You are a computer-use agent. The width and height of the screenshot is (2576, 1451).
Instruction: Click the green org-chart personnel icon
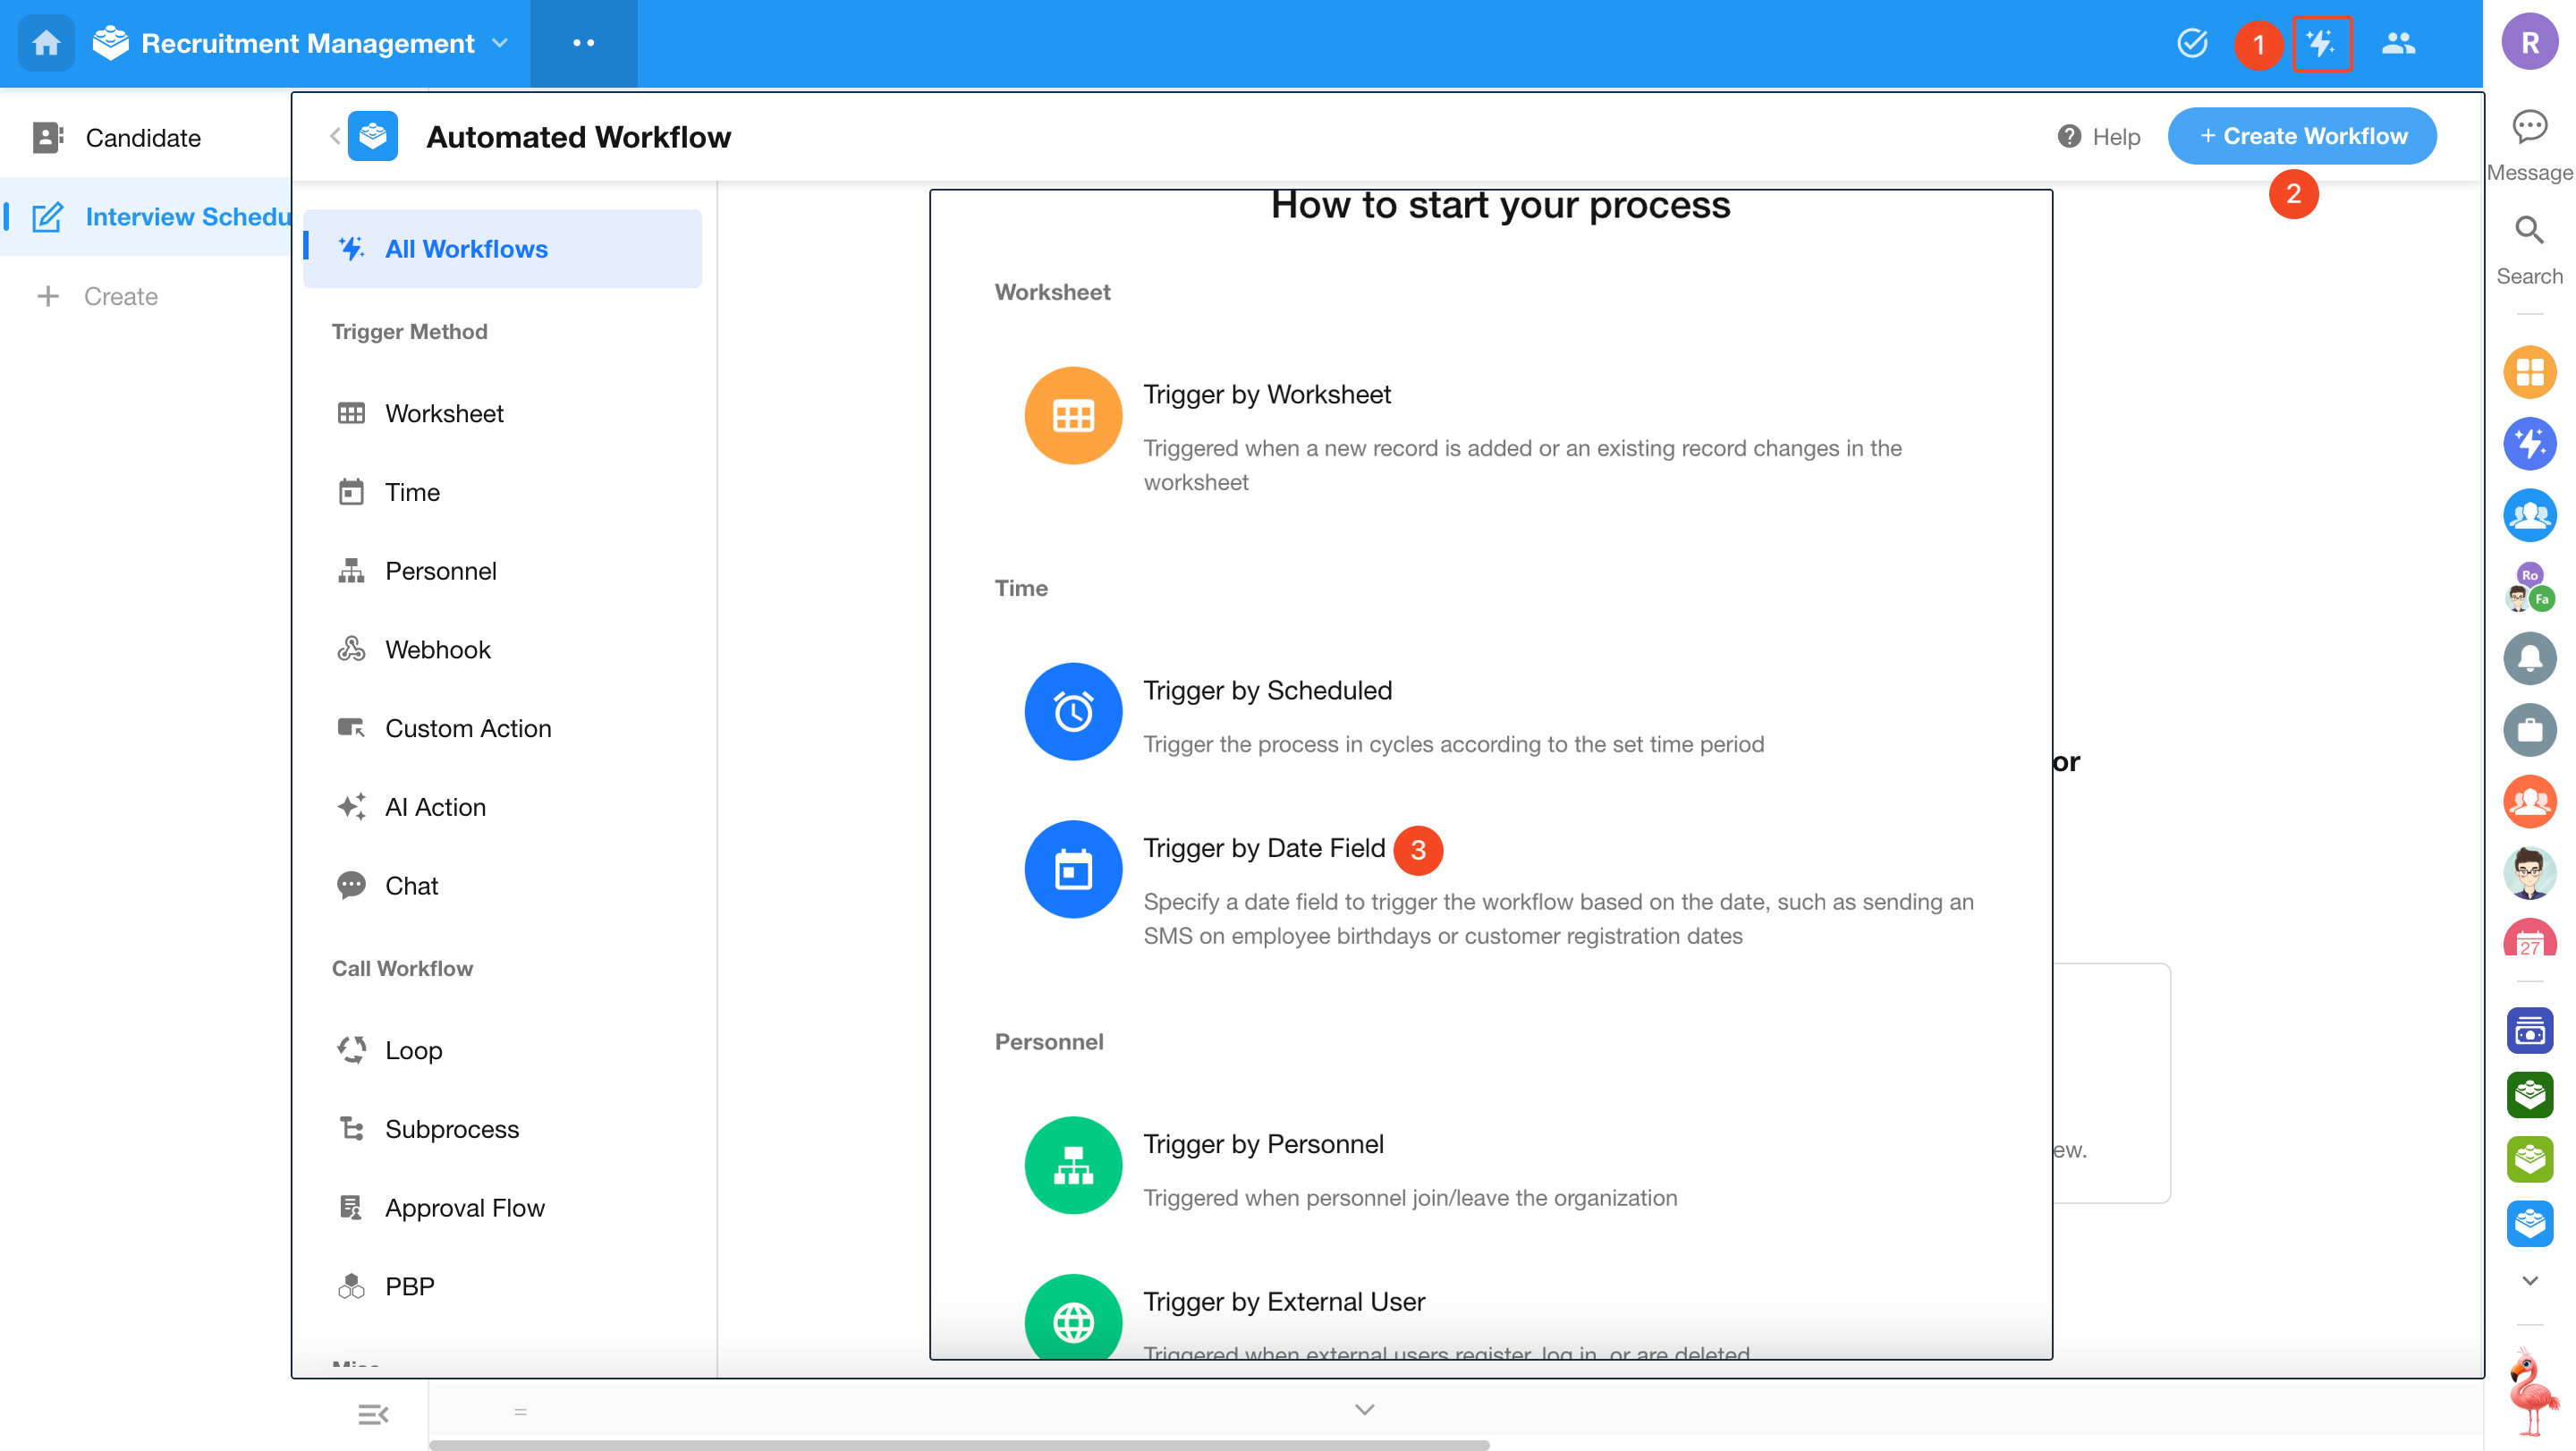click(x=1073, y=1166)
